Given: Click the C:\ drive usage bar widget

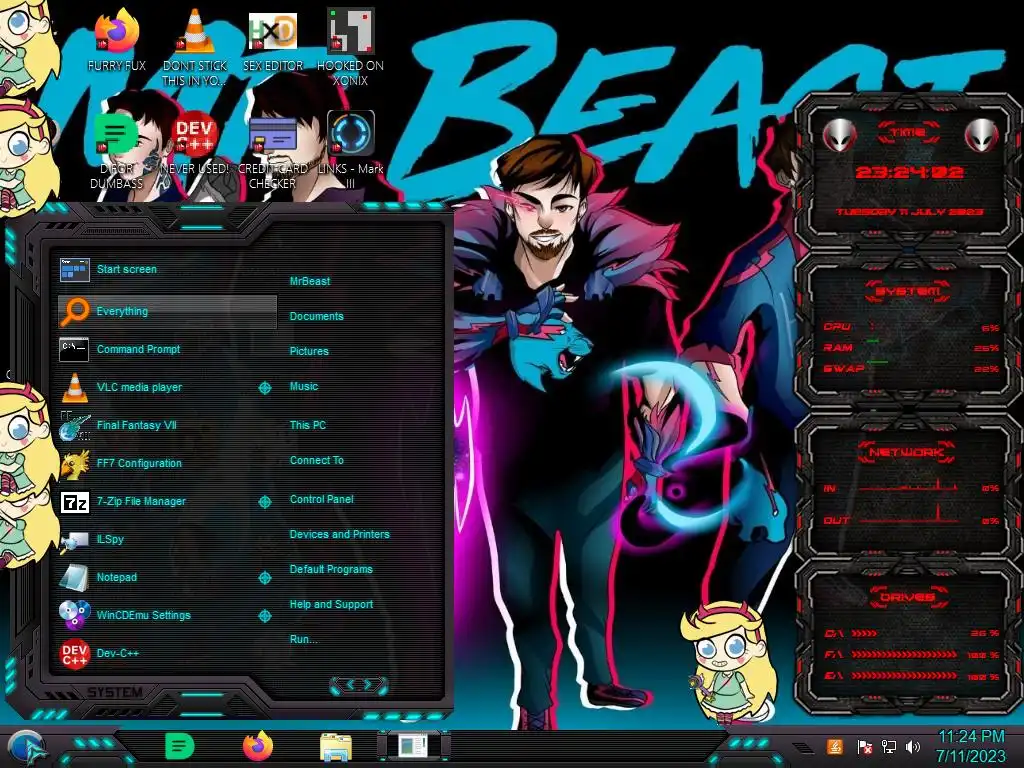Looking at the screenshot, I should 912,633.
